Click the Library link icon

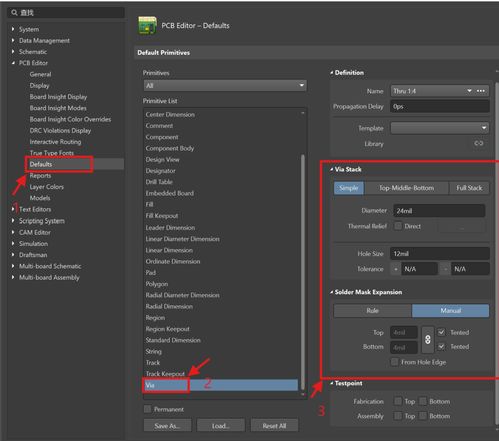click(479, 143)
